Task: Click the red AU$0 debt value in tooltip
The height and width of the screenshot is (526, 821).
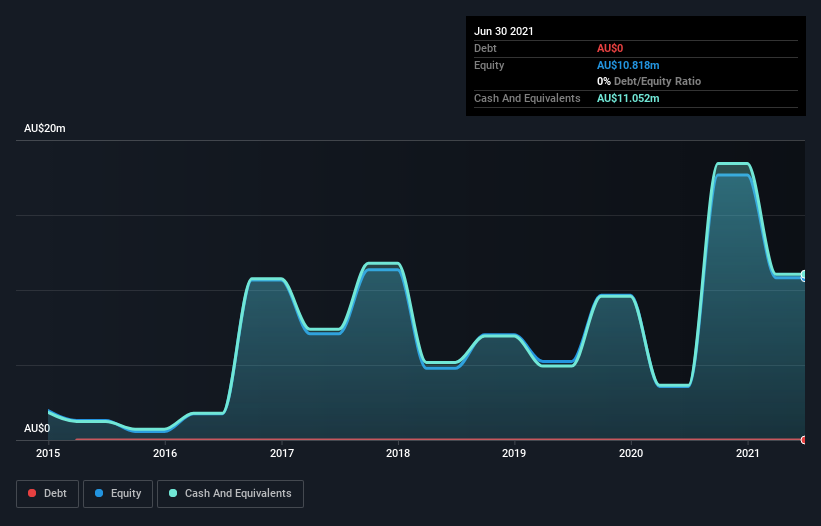Action: coord(610,48)
